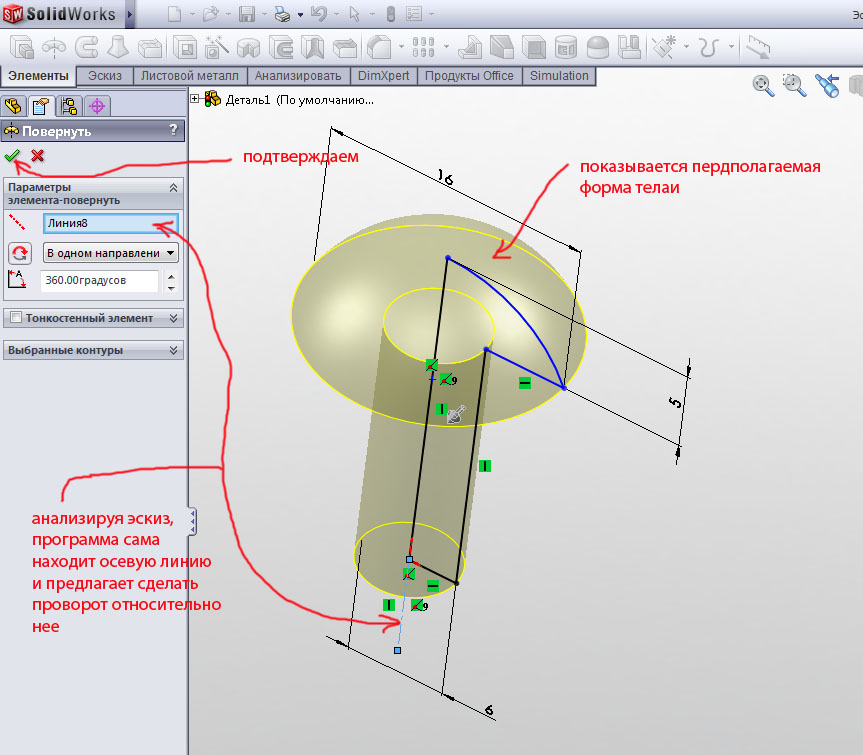Viewport: 863px width, 755px height.
Task: Select the Simulation tab
Action: click(559, 76)
